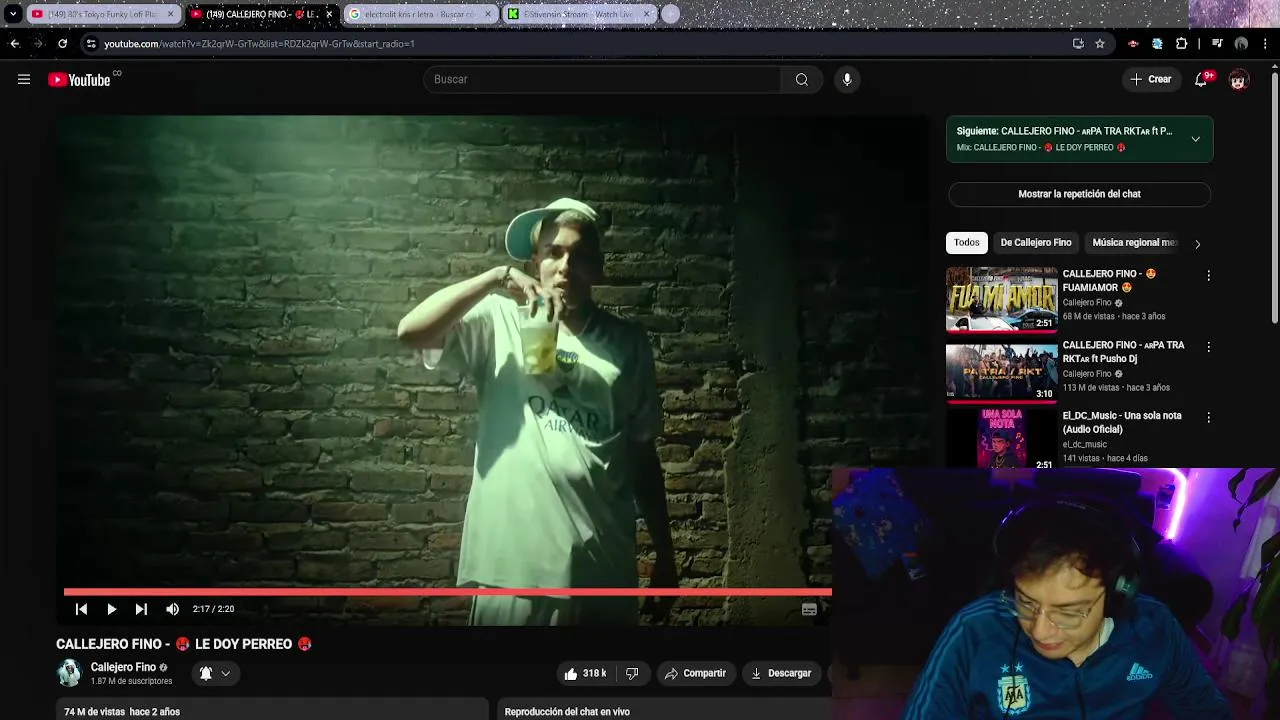1280x720 pixels.
Task: Open options for PA TRA RKT video
Action: [1208, 347]
